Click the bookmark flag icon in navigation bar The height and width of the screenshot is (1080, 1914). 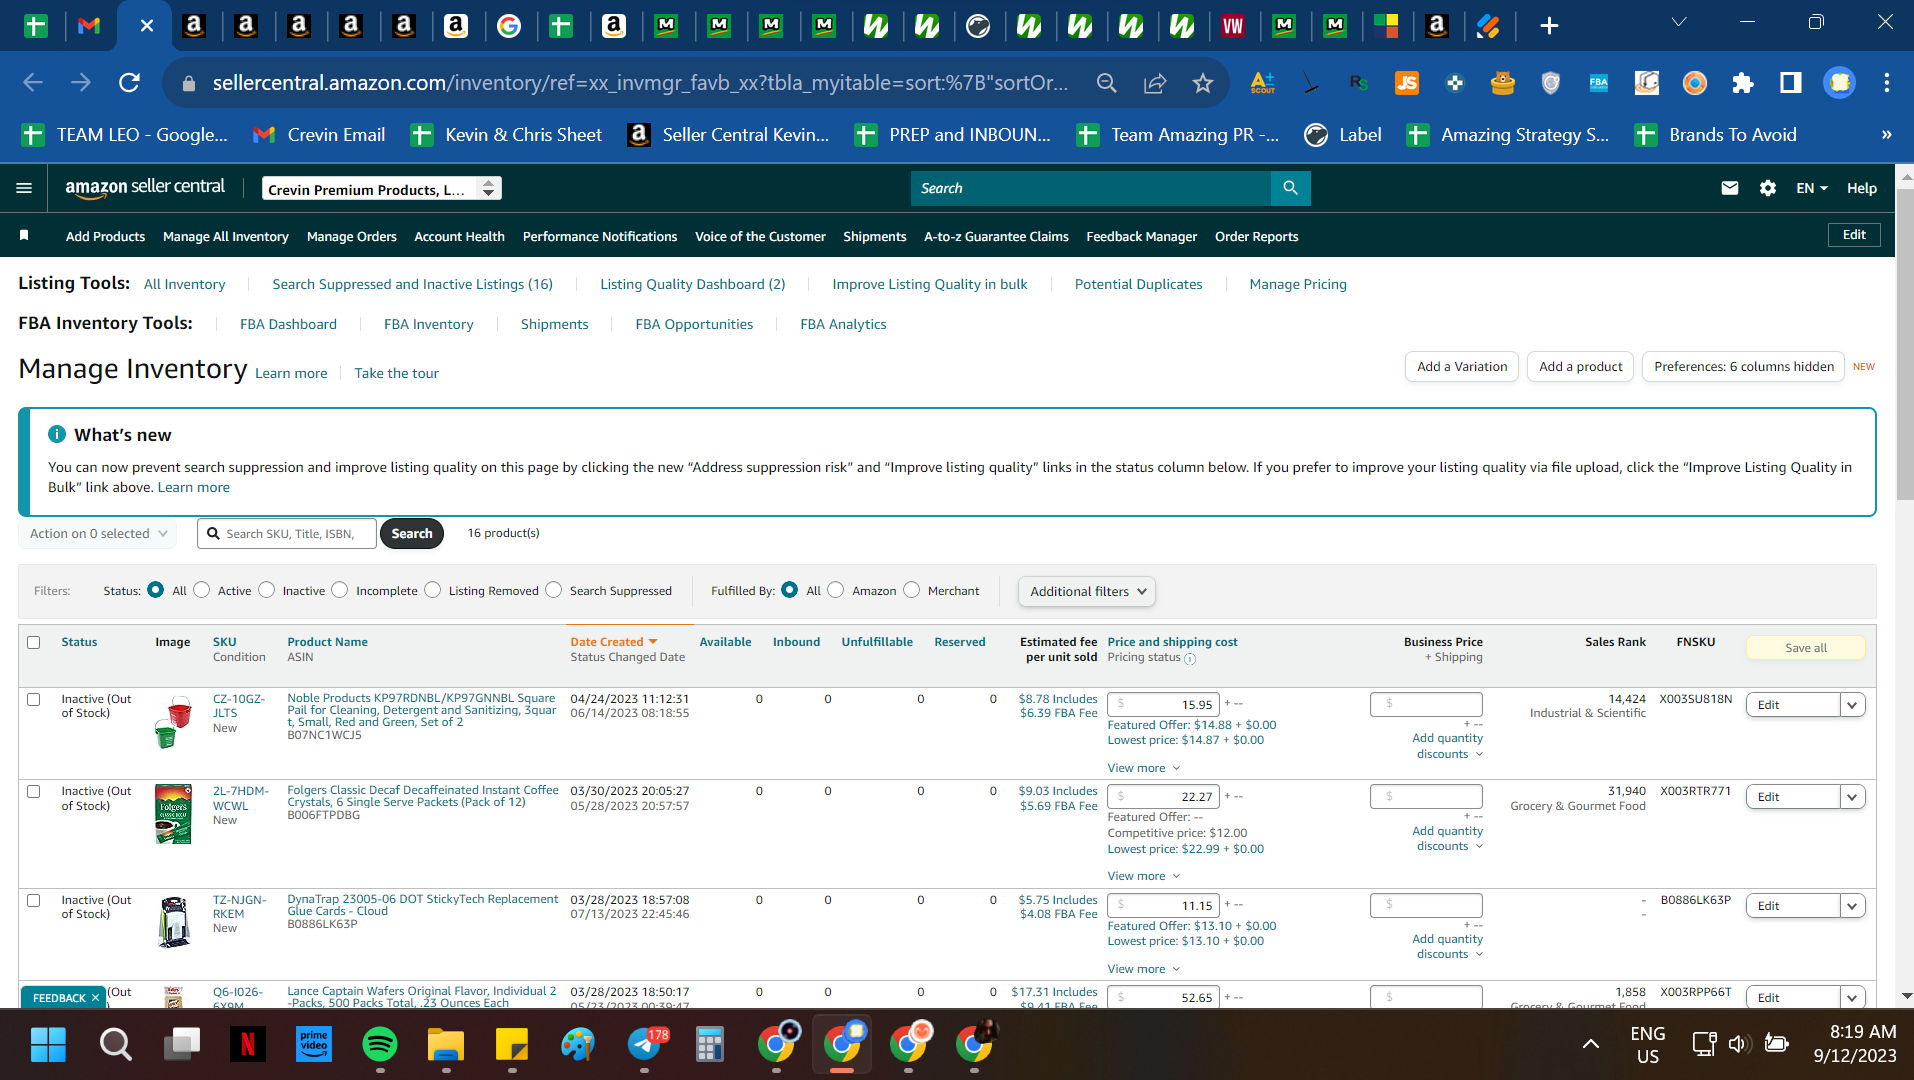24,236
